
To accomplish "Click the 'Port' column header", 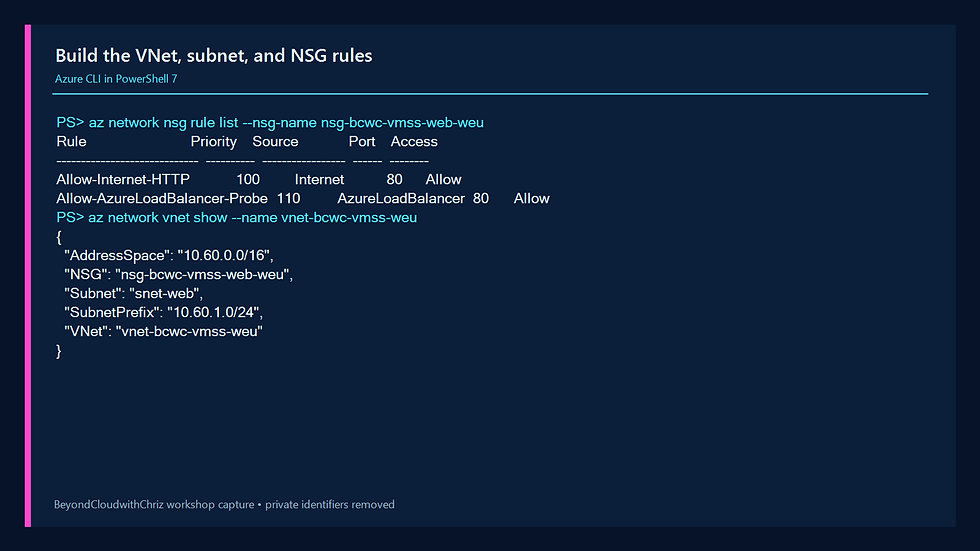I will (x=362, y=142).
